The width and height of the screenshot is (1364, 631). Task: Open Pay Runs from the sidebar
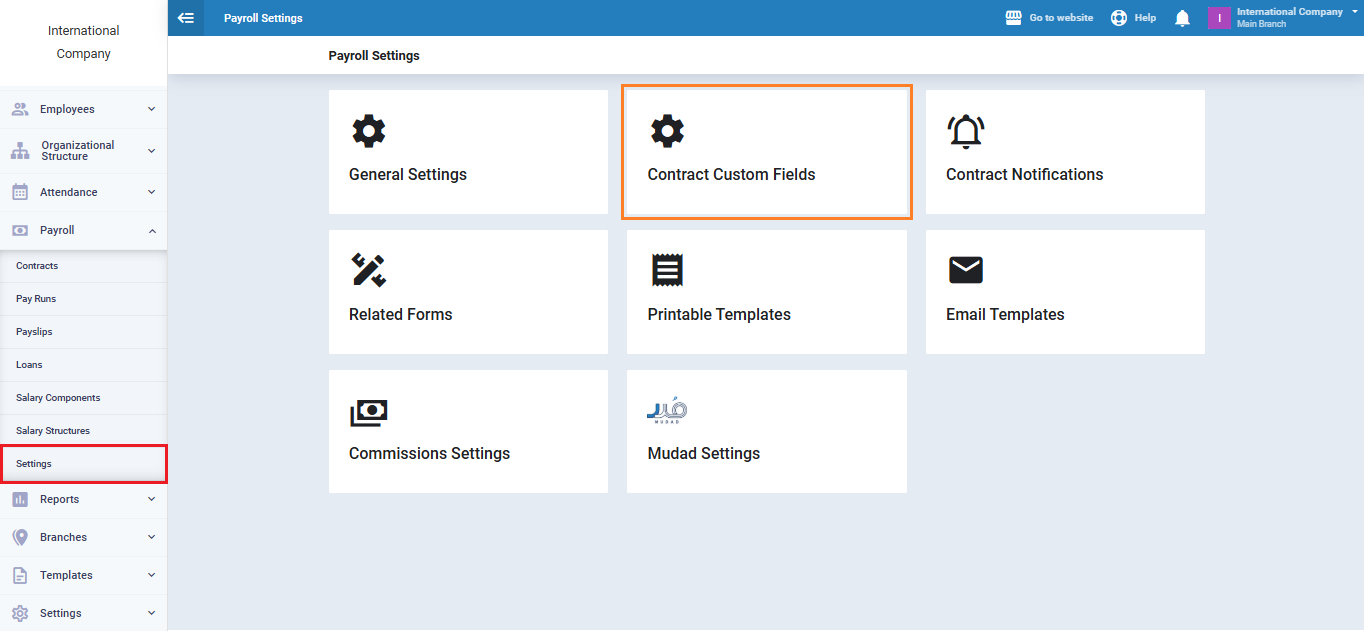[x=36, y=299]
